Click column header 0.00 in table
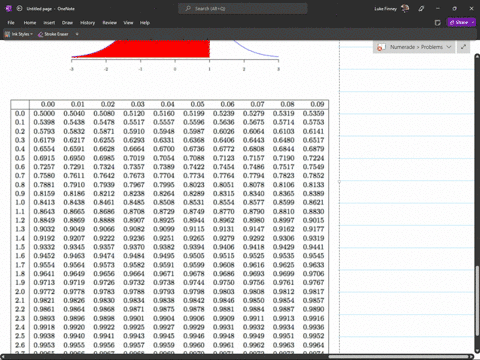The width and height of the screenshot is (480, 360). click(48, 104)
